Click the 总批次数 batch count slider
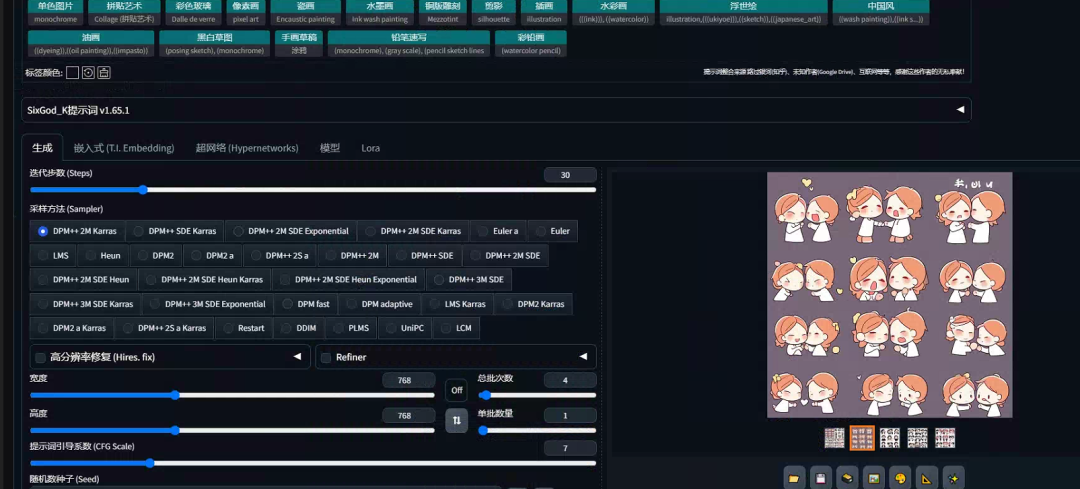Image resolution: width=1080 pixels, height=489 pixels. point(537,395)
